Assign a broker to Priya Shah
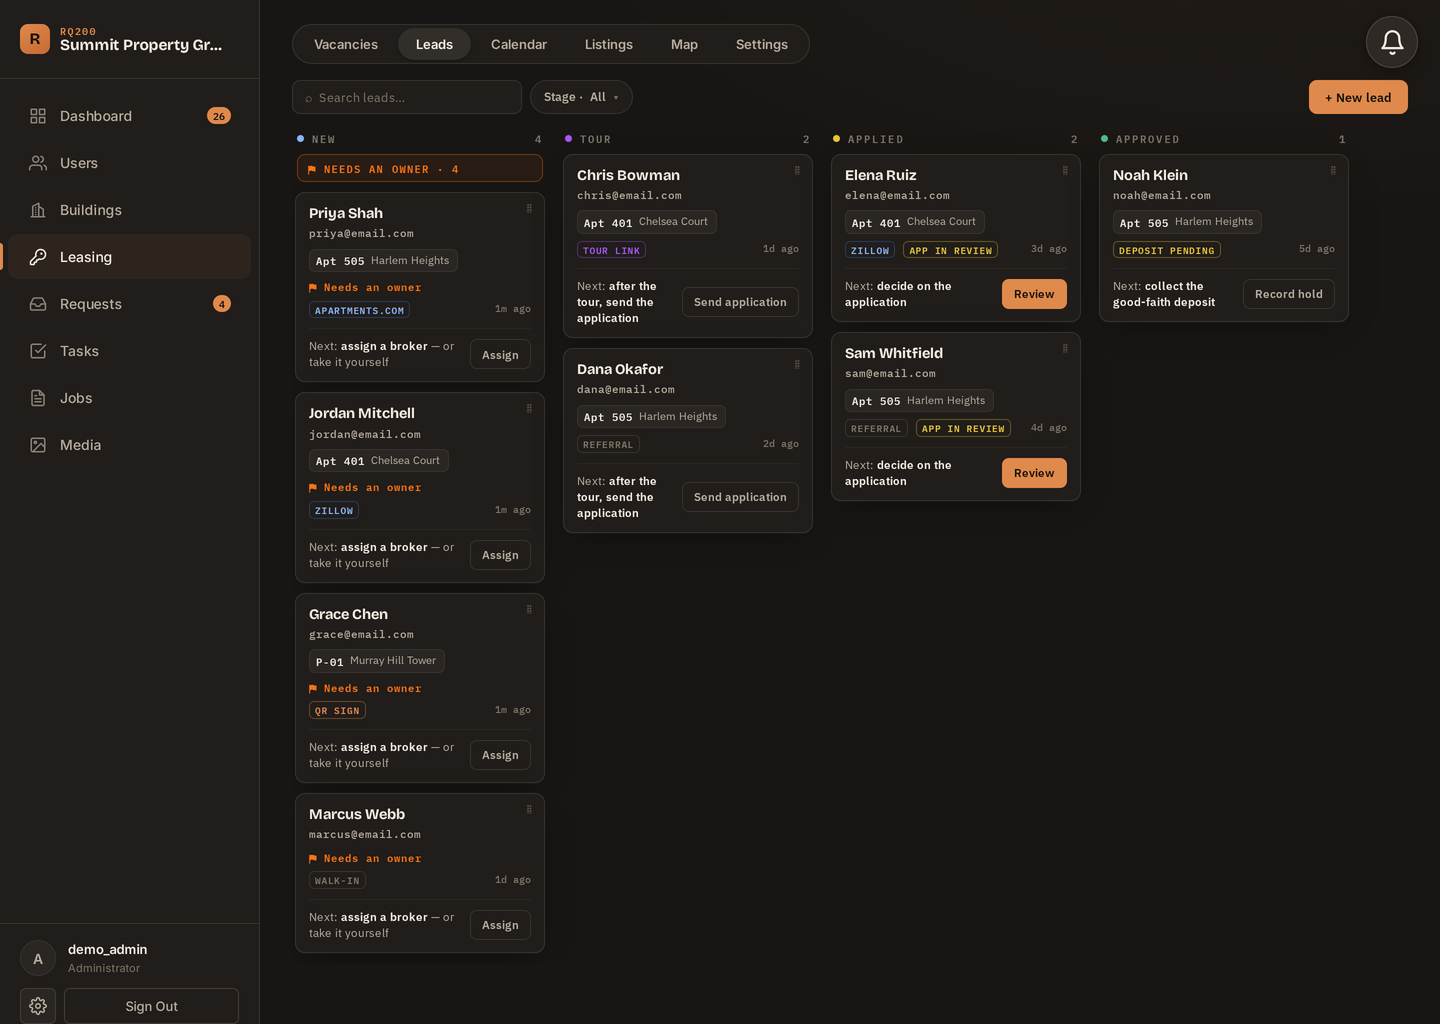The height and width of the screenshot is (1024, 1440). (x=500, y=355)
